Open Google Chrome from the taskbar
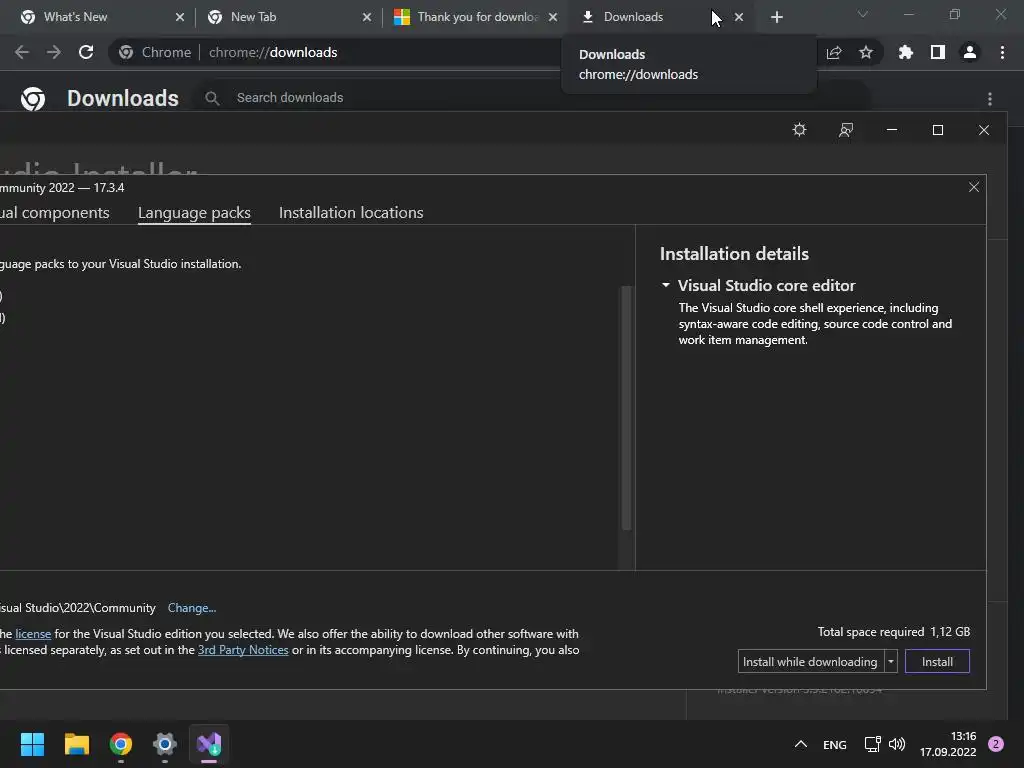The width and height of the screenshot is (1024, 768). tap(121, 744)
